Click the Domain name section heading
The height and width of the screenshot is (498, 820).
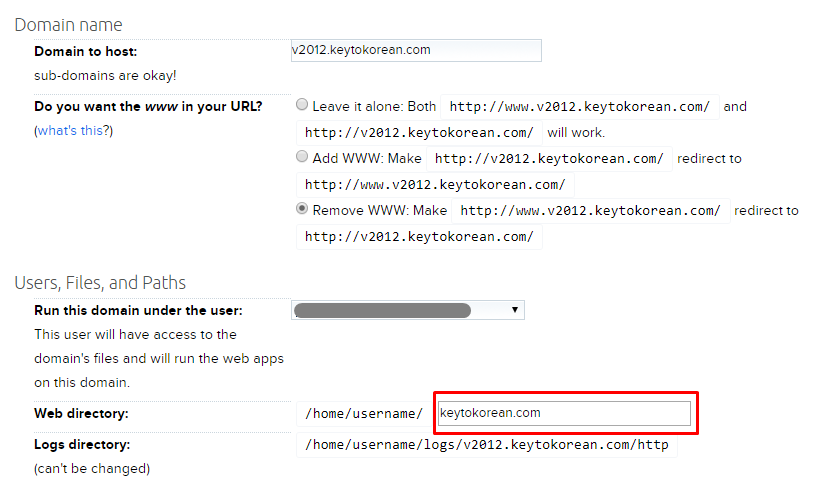tap(69, 25)
